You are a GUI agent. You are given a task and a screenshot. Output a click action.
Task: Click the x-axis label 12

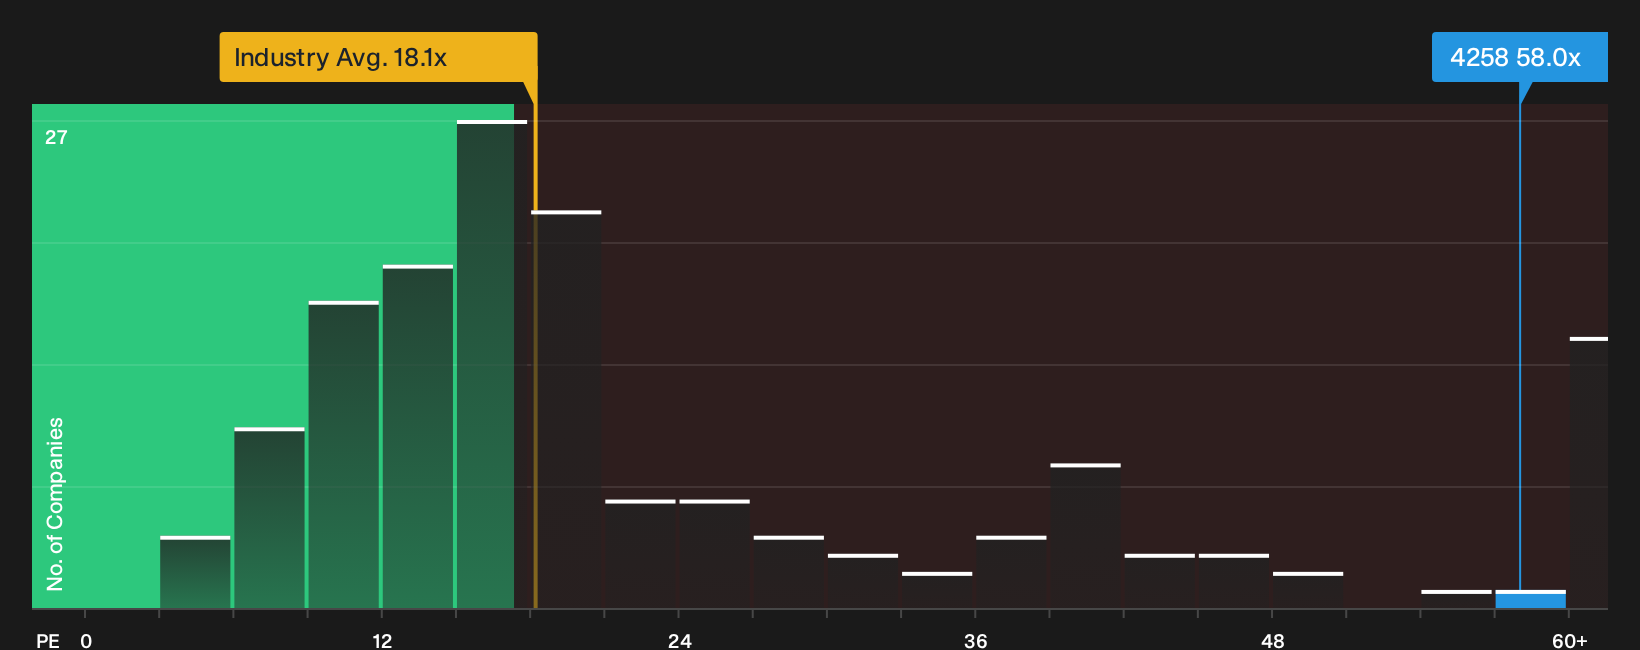click(382, 641)
